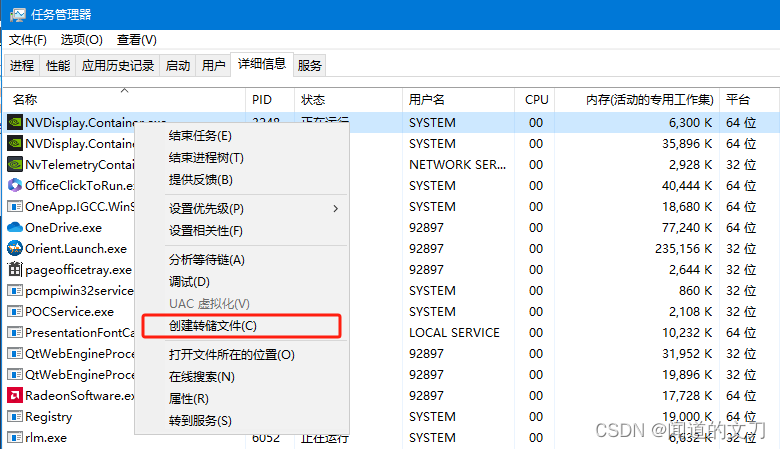Click the pageofficetray process icon
Image resolution: width=780 pixels, height=449 pixels.
coord(15,269)
